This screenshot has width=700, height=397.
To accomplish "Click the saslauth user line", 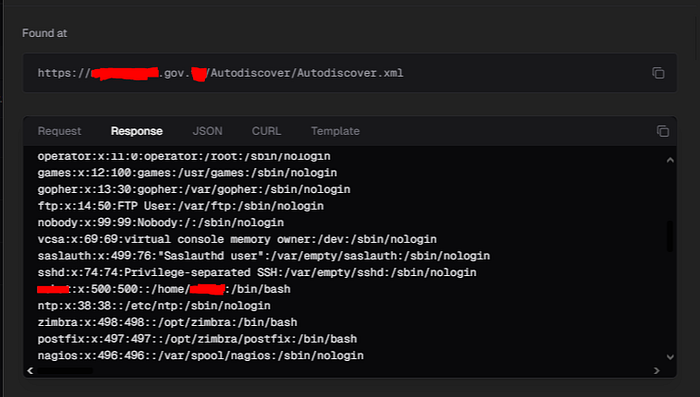I will pos(263,255).
